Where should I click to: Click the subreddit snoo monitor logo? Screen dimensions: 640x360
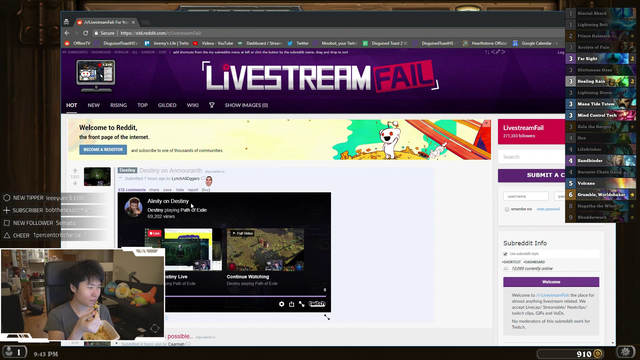click(x=96, y=76)
